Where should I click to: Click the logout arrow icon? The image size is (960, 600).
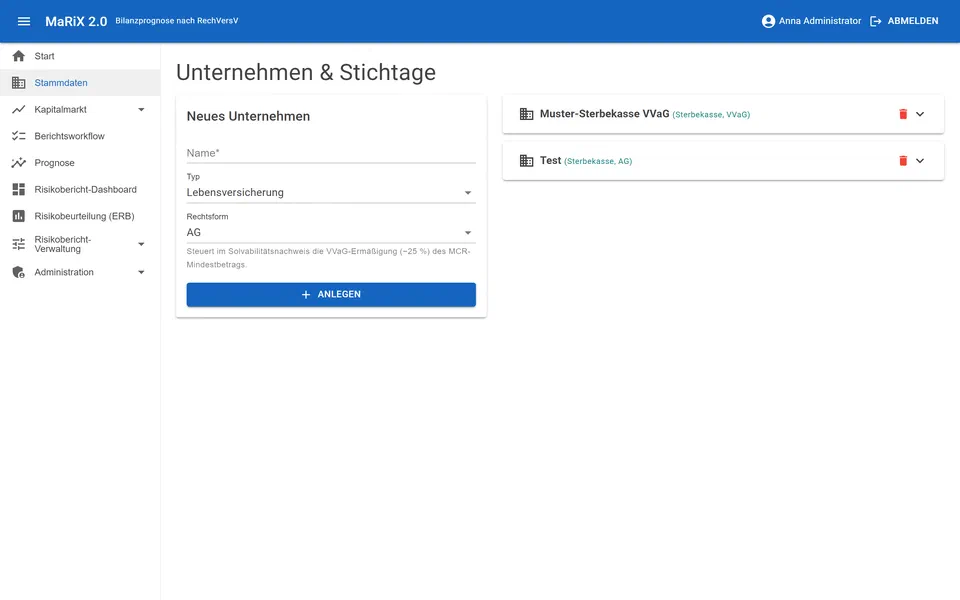coord(876,21)
